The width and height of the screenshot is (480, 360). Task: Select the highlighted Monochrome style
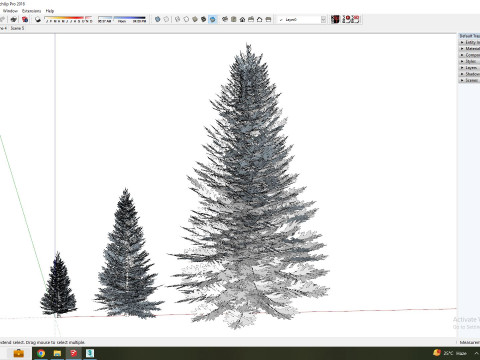click(x=212, y=20)
